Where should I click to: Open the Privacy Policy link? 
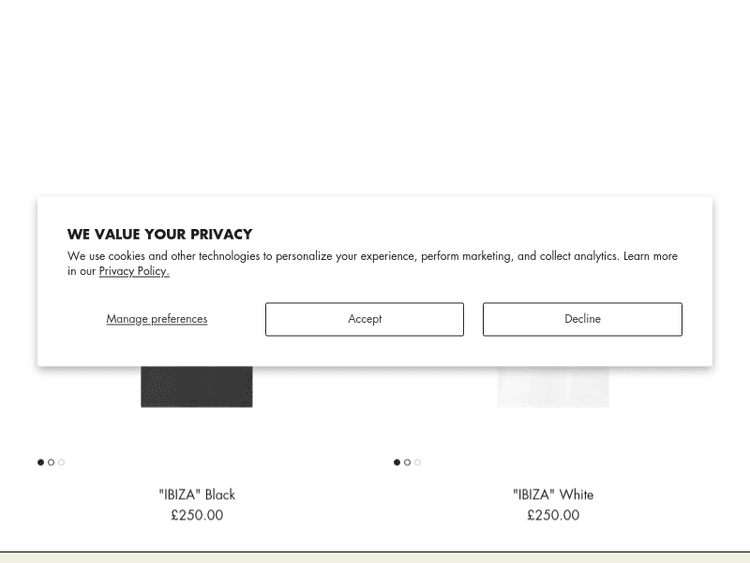(134, 271)
